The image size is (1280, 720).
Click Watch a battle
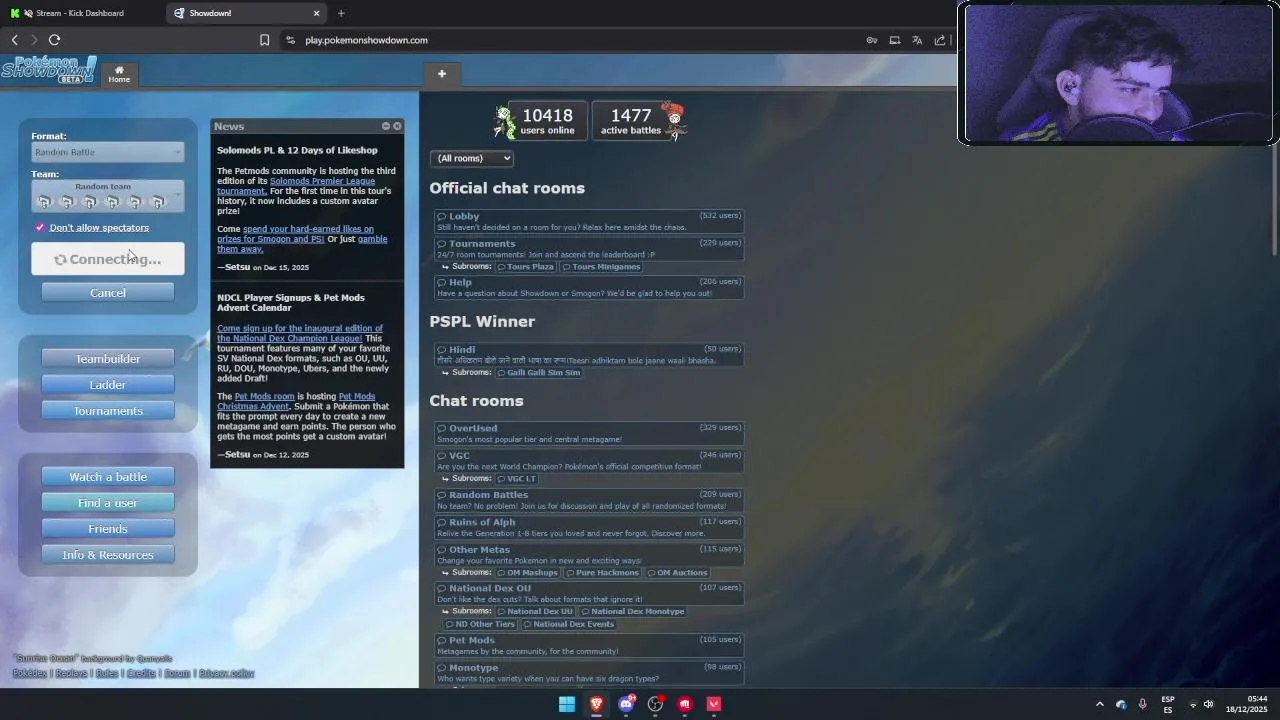[108, 477]
